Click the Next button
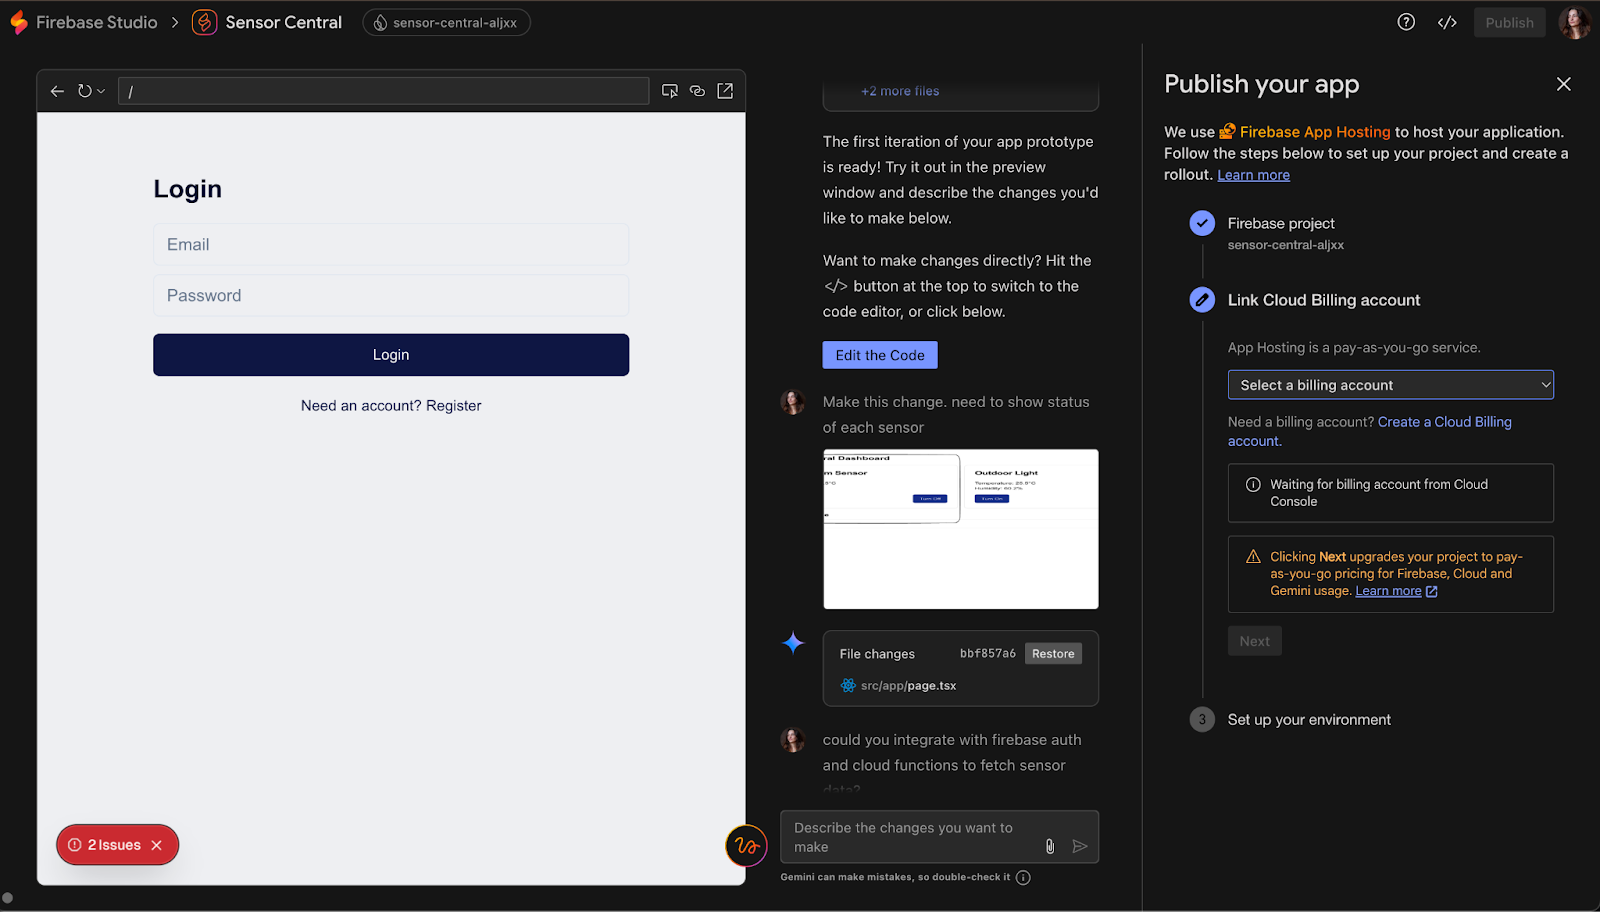The width and height of the screenshot is (1600, 912). tap(1255, 641)
